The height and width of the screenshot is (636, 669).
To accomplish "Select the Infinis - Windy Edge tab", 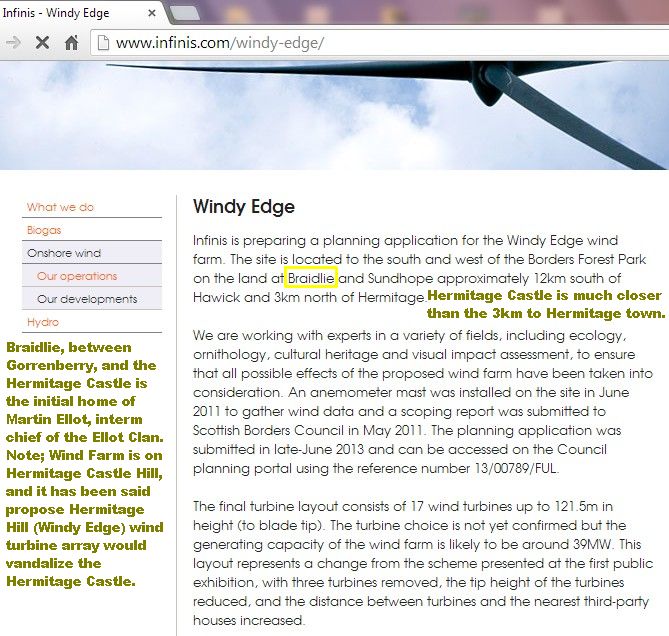I will [x=81, y=13].
